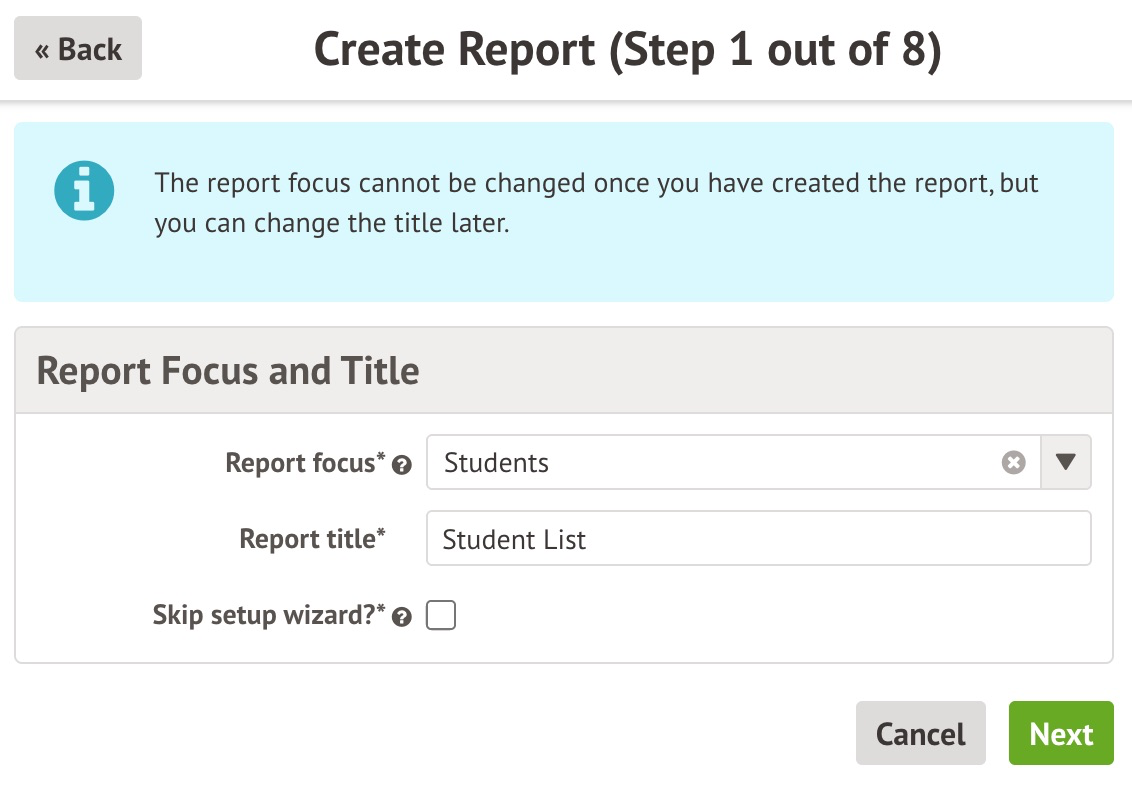Click the 'Student List' title text

point(514,540)
